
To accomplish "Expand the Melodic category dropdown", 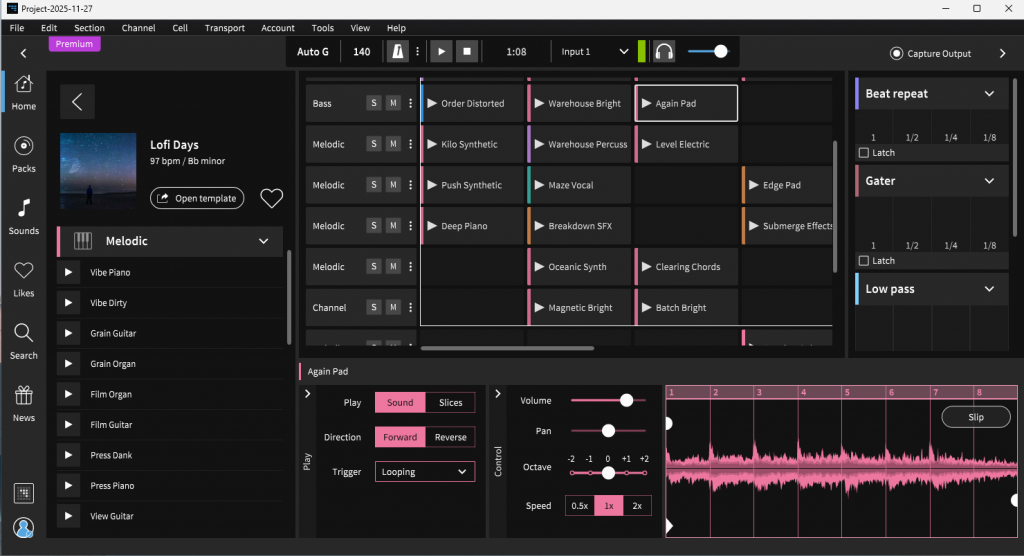I will (x=264, y=241).
